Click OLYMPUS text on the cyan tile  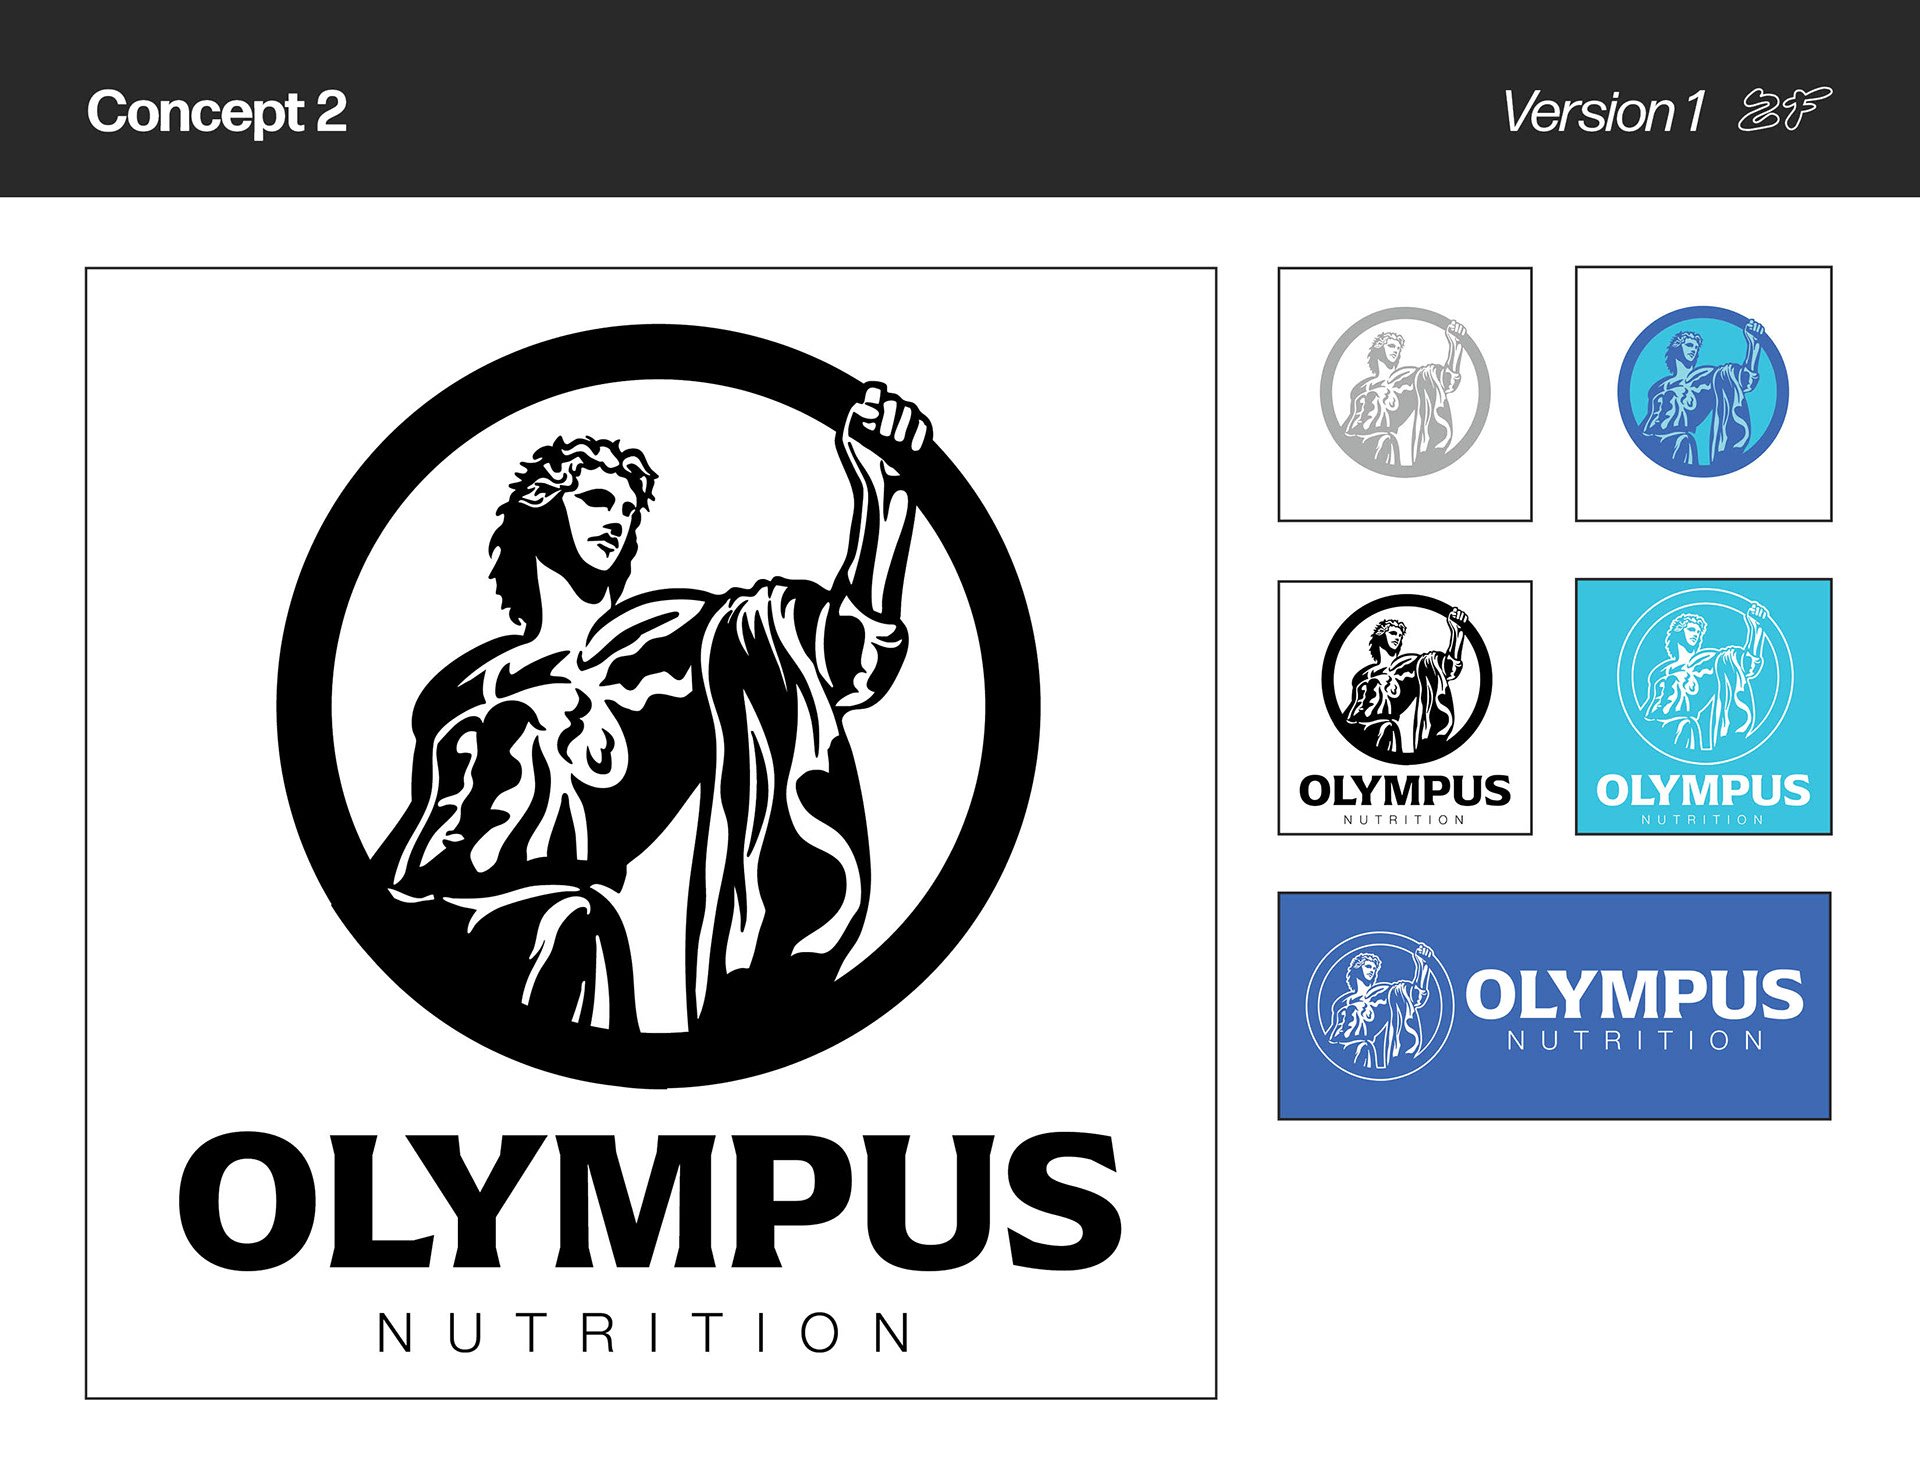click(1703, 791)
